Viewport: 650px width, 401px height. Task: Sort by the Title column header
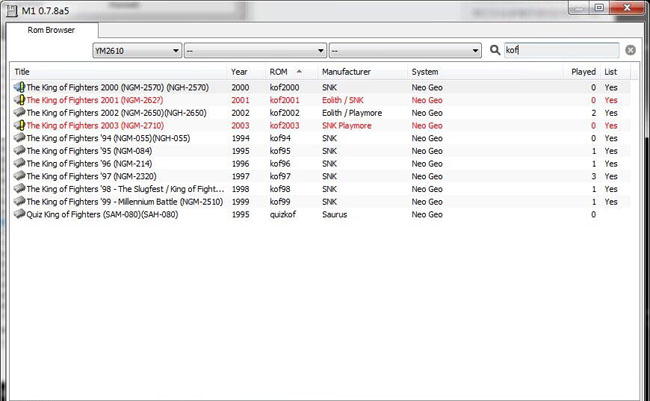tap(22, 72)
